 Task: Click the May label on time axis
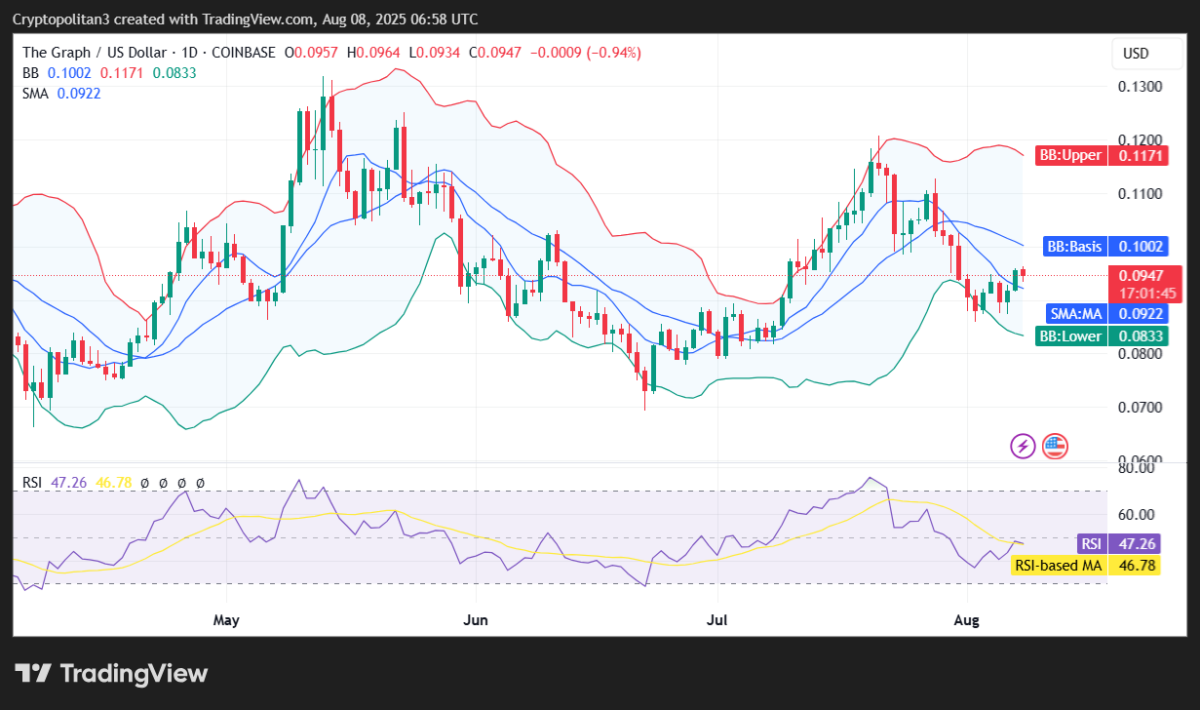click(x=227, y=620)
